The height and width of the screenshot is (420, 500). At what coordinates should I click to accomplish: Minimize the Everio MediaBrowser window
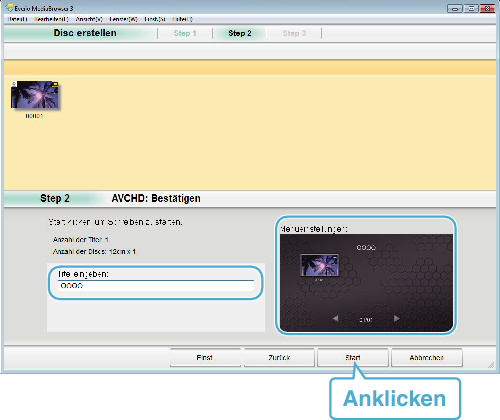pos(455,9)
